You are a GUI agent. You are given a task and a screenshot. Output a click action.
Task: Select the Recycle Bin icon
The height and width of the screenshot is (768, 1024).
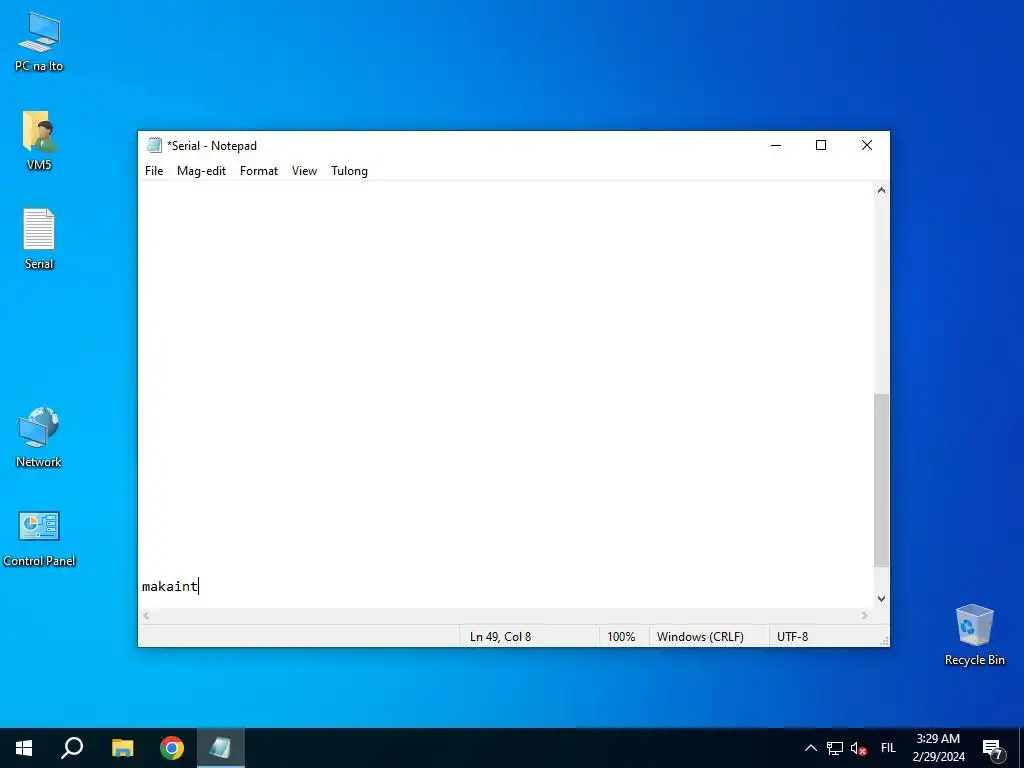tap(974, 635)
